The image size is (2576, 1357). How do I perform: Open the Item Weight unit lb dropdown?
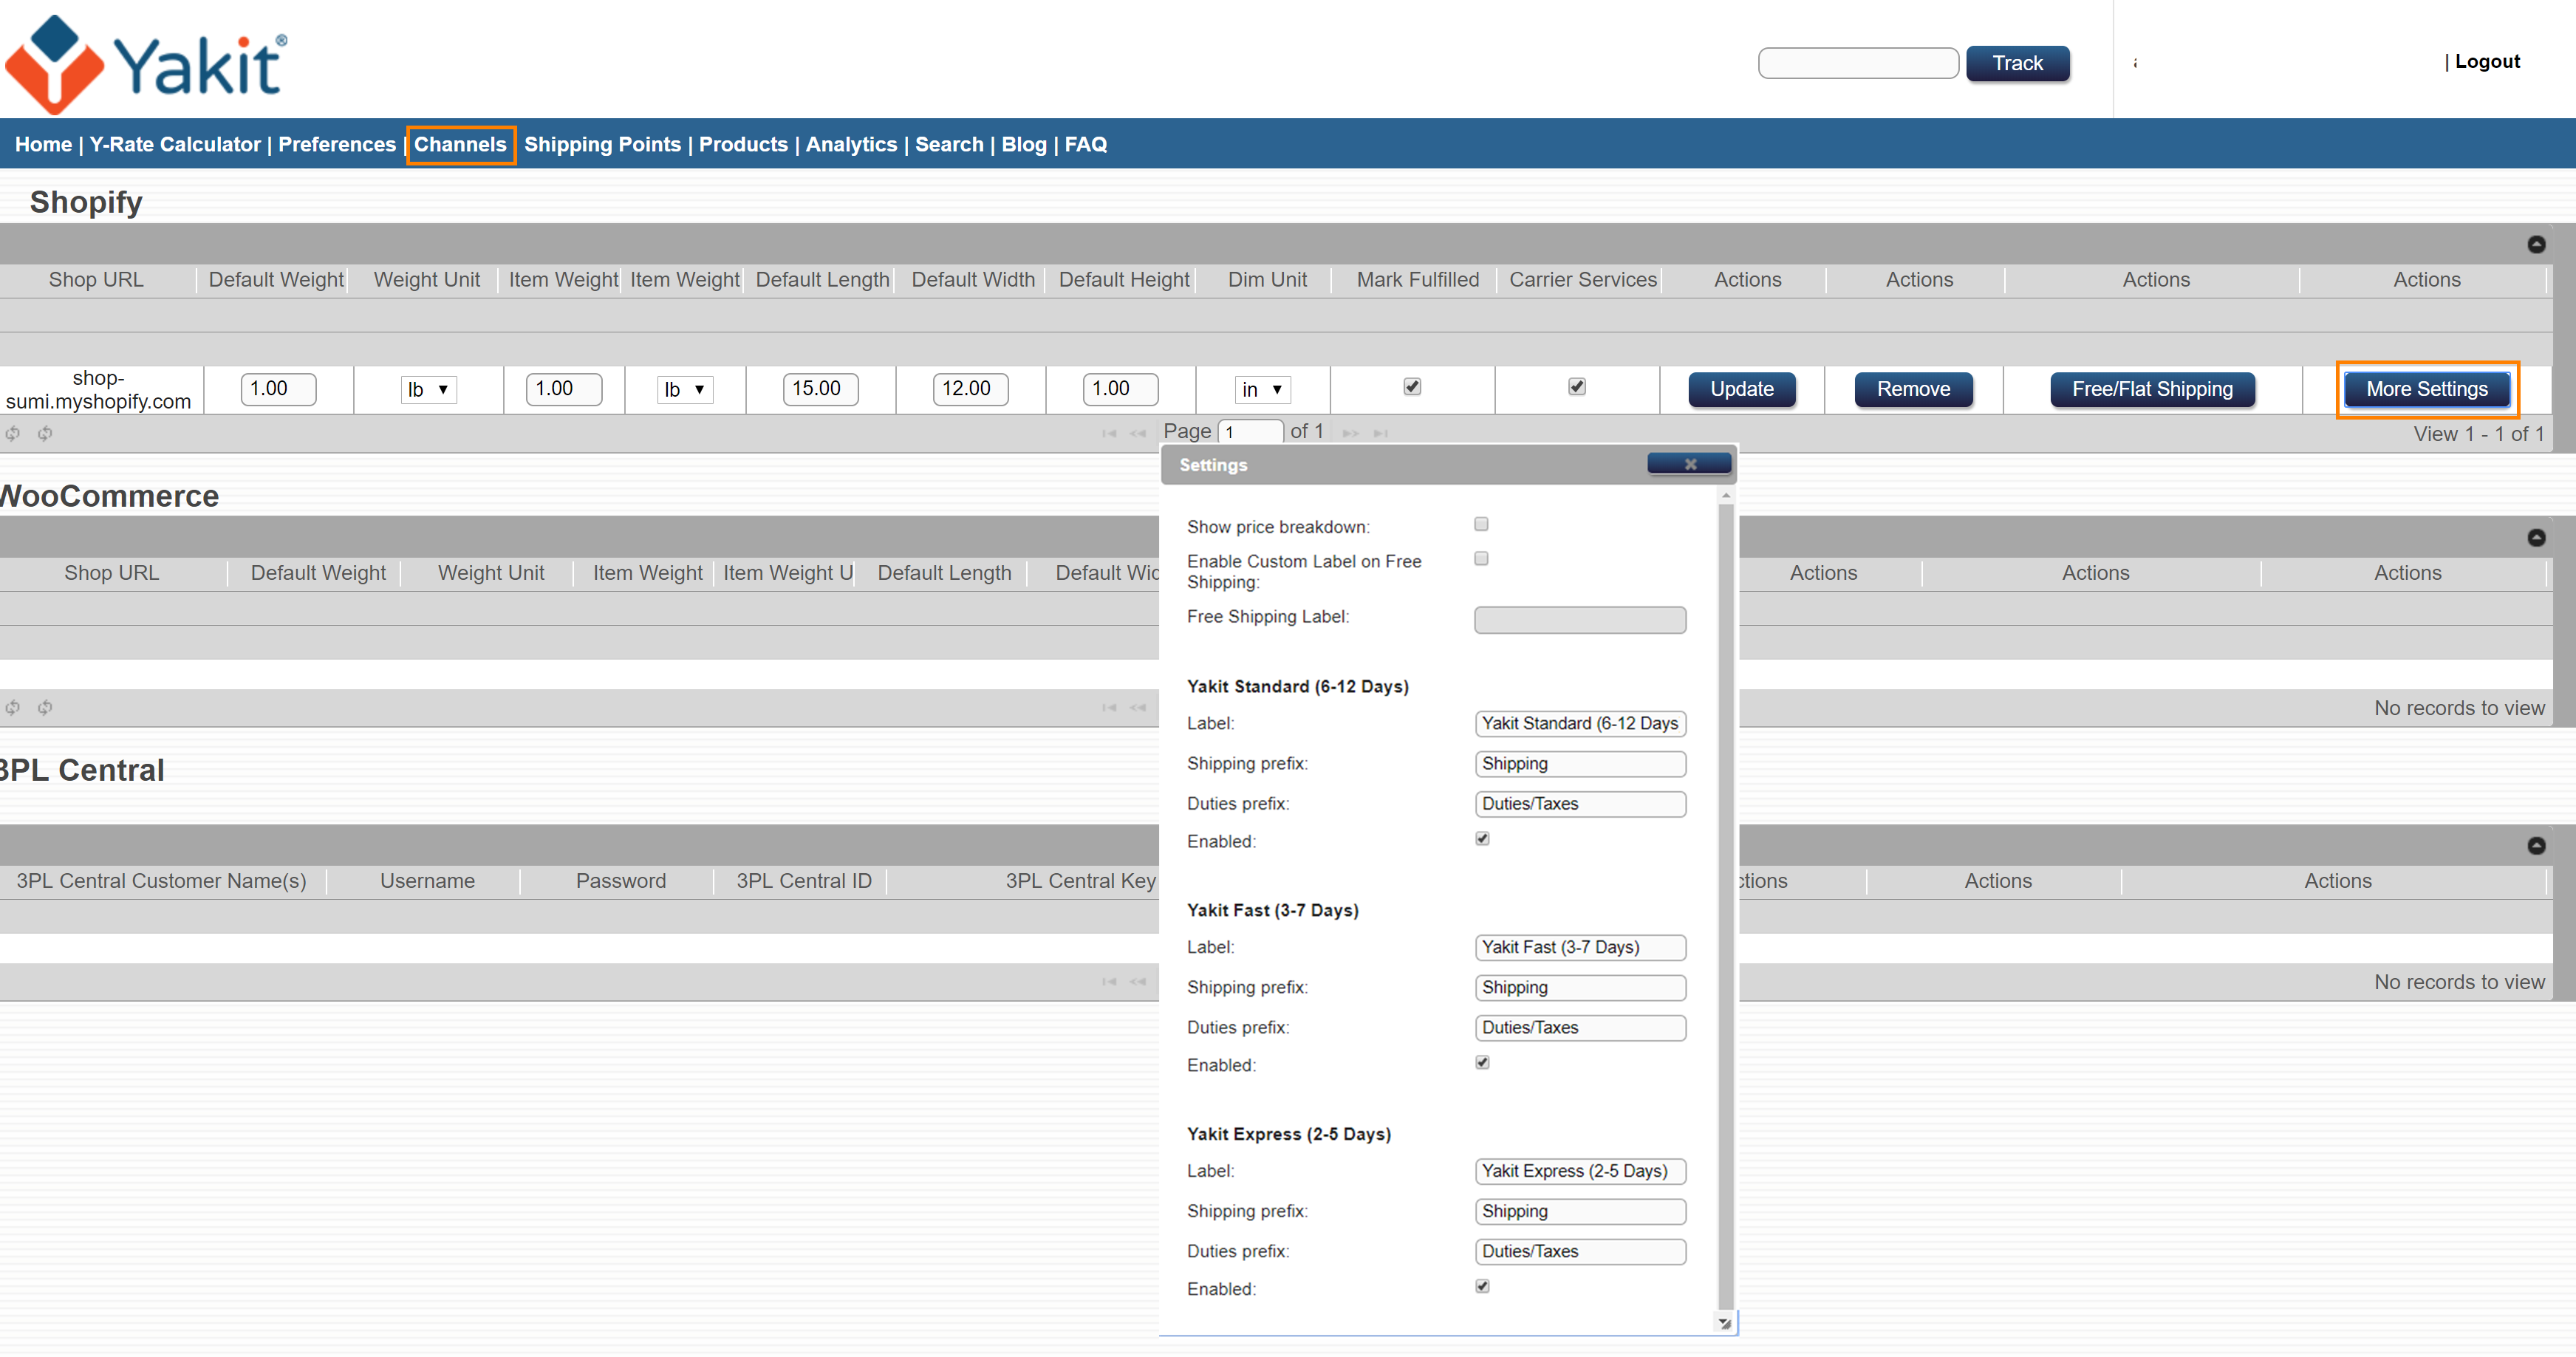[685, 390]
